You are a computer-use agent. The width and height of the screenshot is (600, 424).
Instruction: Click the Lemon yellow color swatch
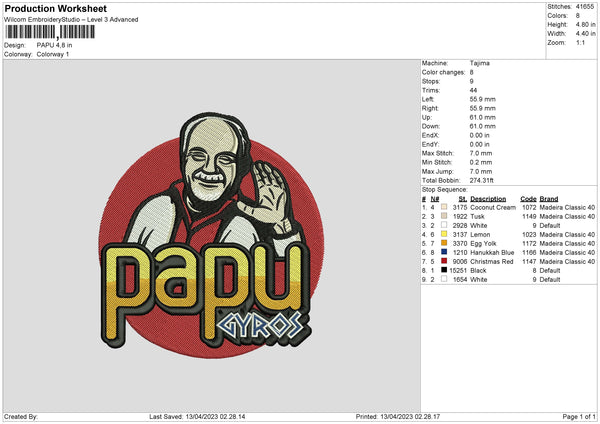pos(444,234)
